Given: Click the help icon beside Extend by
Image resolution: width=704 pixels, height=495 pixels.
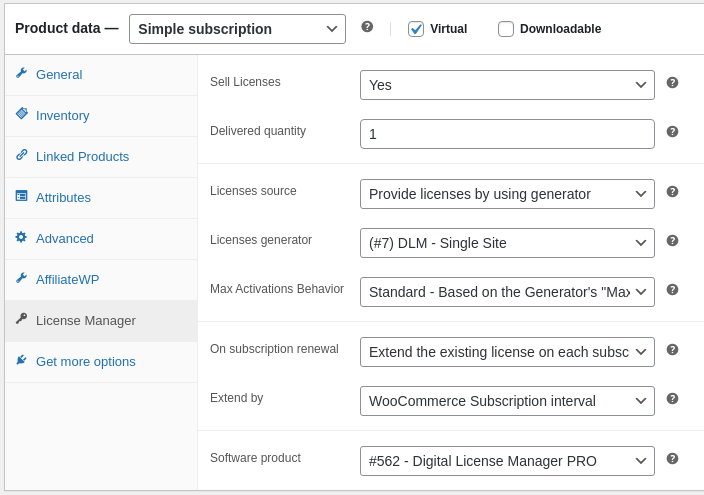Looking at the screenshot, I should coord(672,399).
